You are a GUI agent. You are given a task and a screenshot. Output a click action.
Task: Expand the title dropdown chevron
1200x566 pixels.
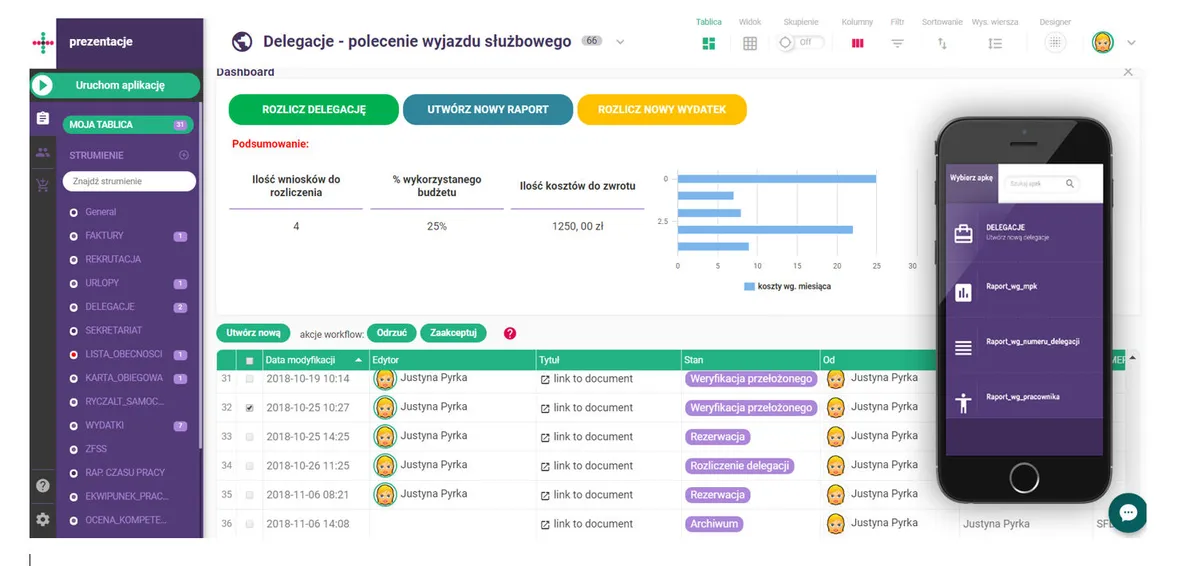coord(620,42)
